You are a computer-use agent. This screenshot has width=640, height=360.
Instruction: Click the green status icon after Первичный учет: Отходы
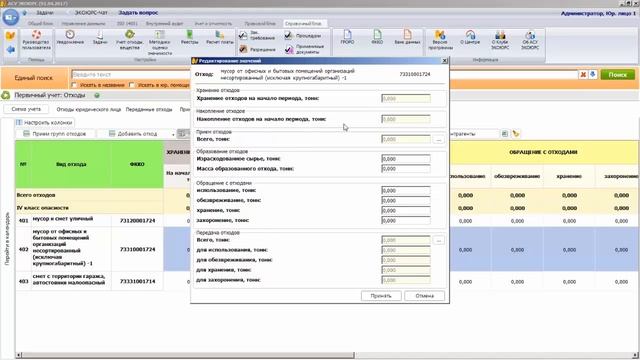coord(97,95)
